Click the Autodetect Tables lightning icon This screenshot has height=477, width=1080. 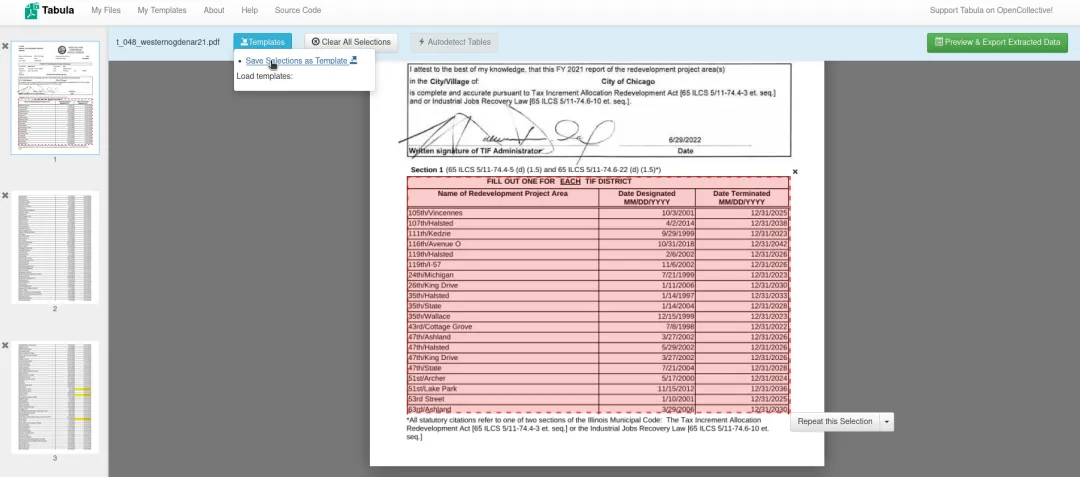click(x=422, y=42)
